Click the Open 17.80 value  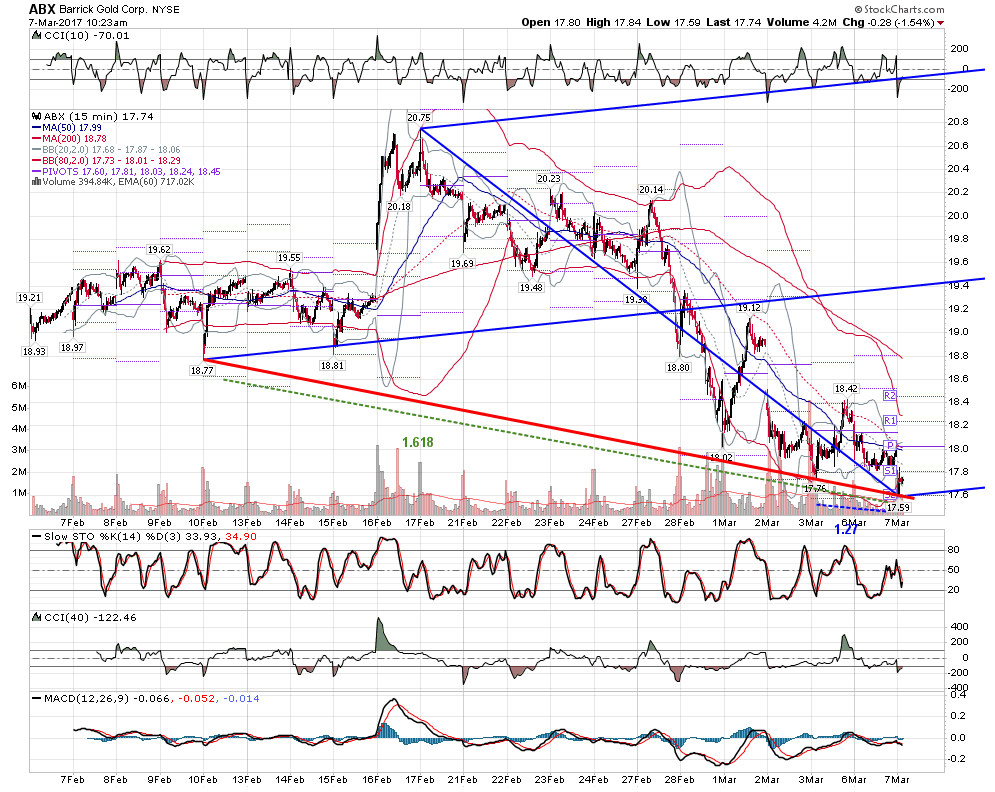click(x=551, y=22)
